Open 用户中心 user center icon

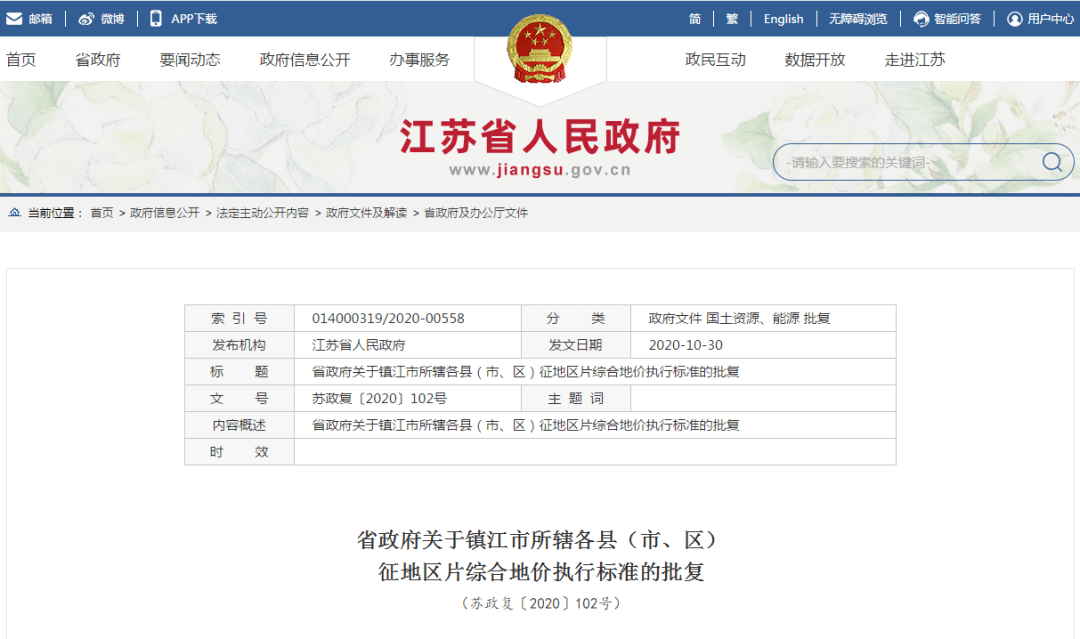(x=1013, y=17)
